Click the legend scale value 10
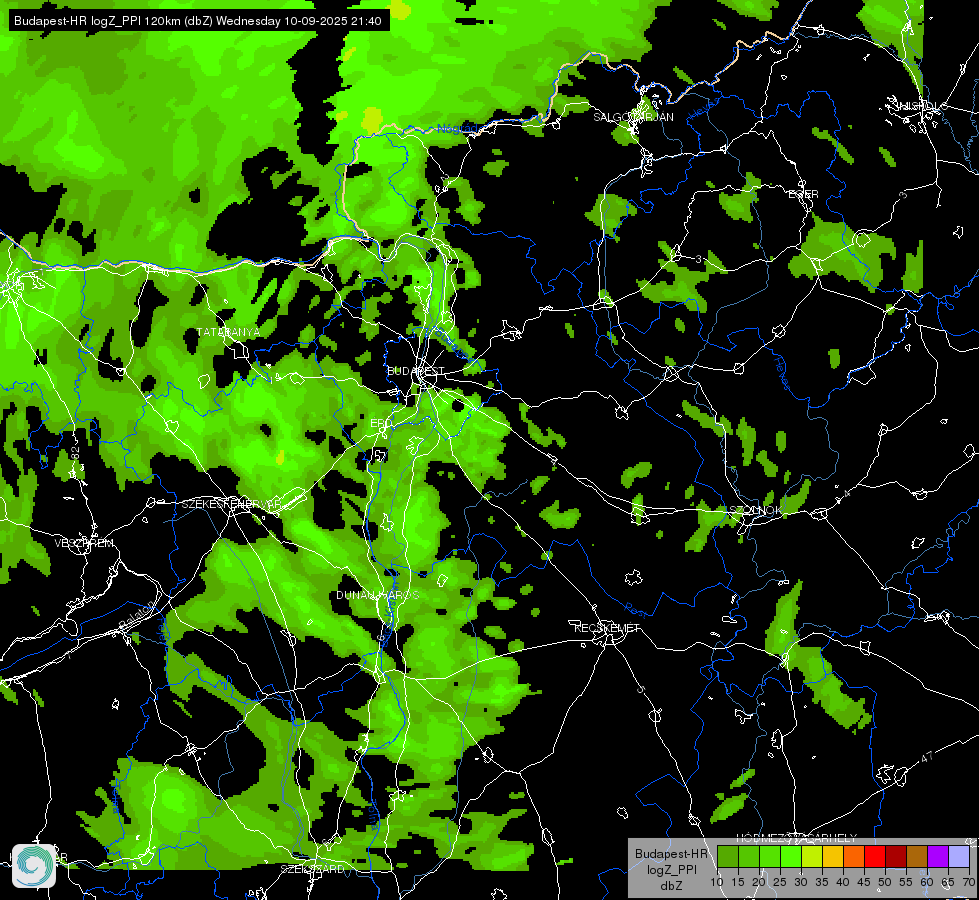 point(717,882)
